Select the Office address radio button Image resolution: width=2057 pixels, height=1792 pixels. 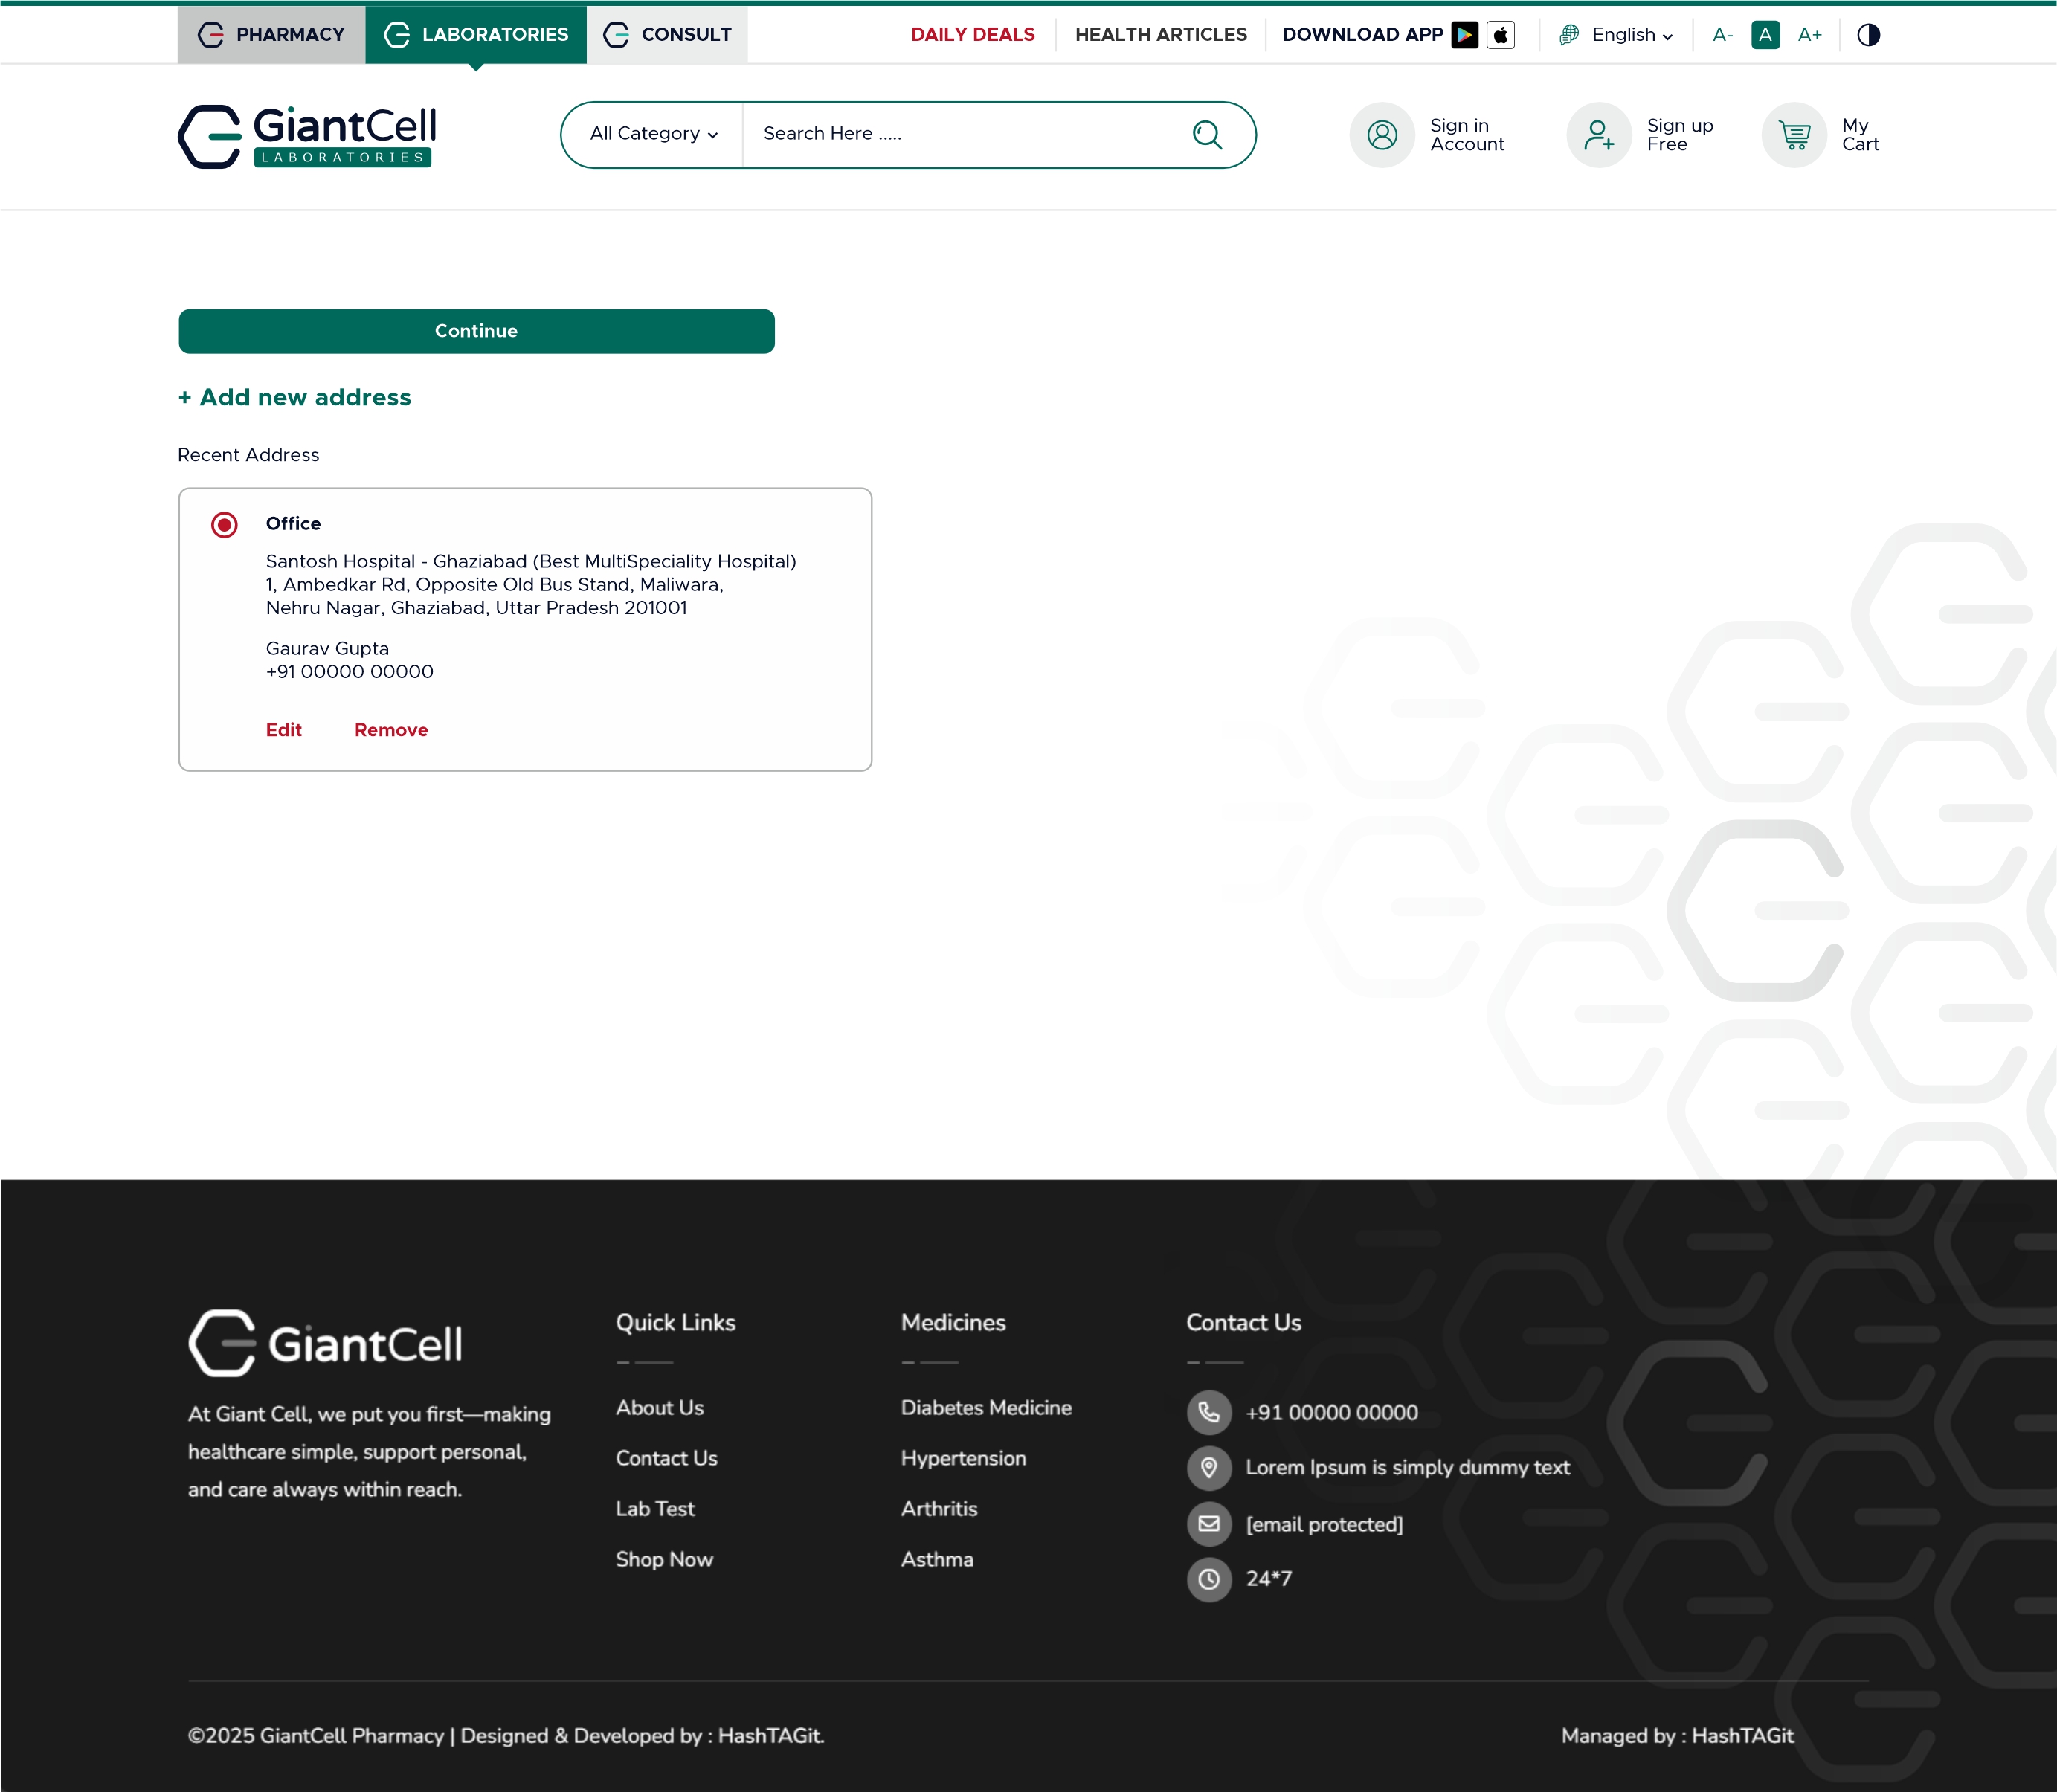click(x=224, y=525)
